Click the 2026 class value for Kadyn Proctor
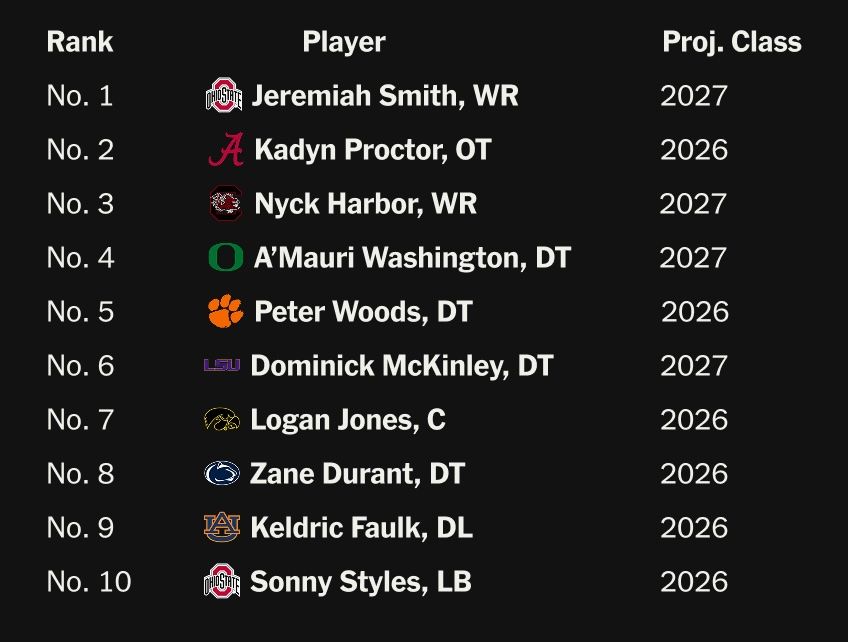The height and width of the screenshot is (642, 848). point(694,150)
